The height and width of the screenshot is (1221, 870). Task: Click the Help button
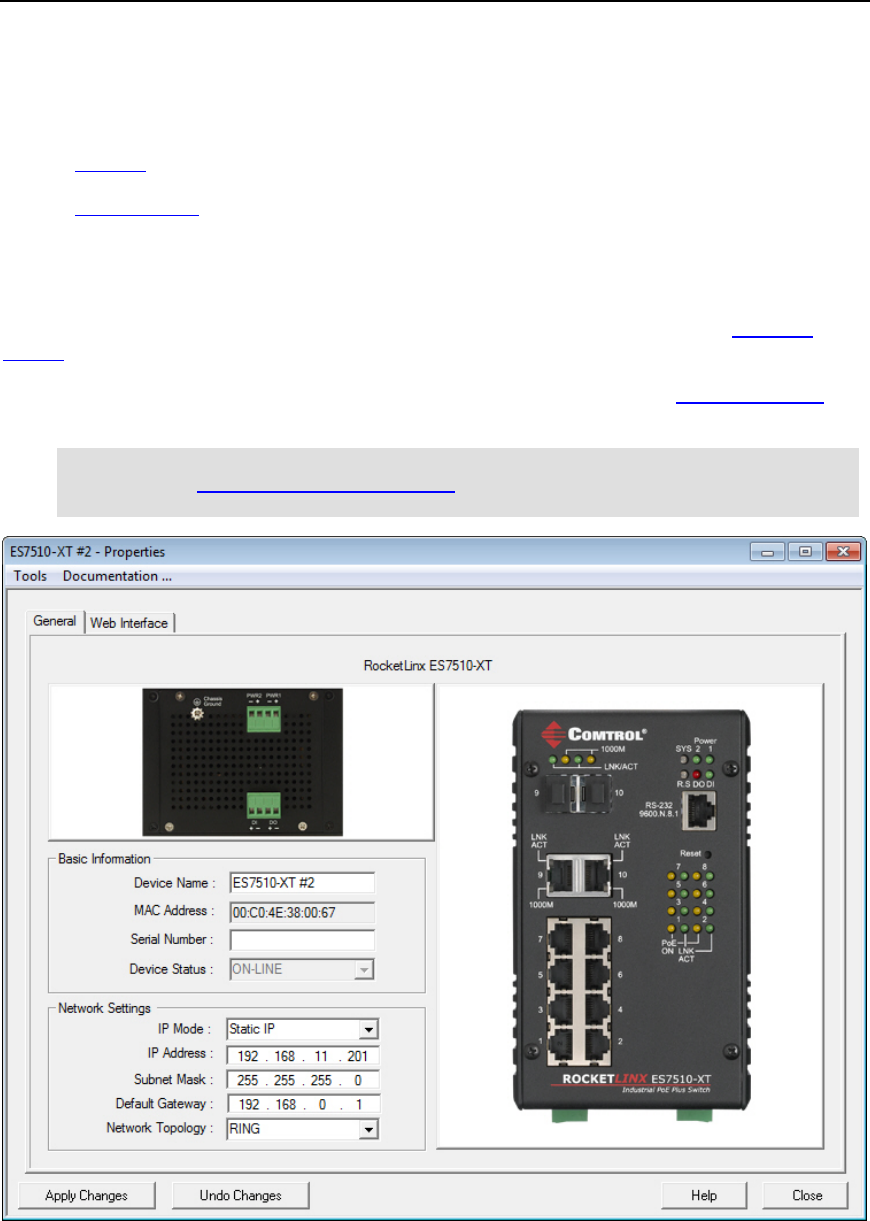tap(704, 1195)
